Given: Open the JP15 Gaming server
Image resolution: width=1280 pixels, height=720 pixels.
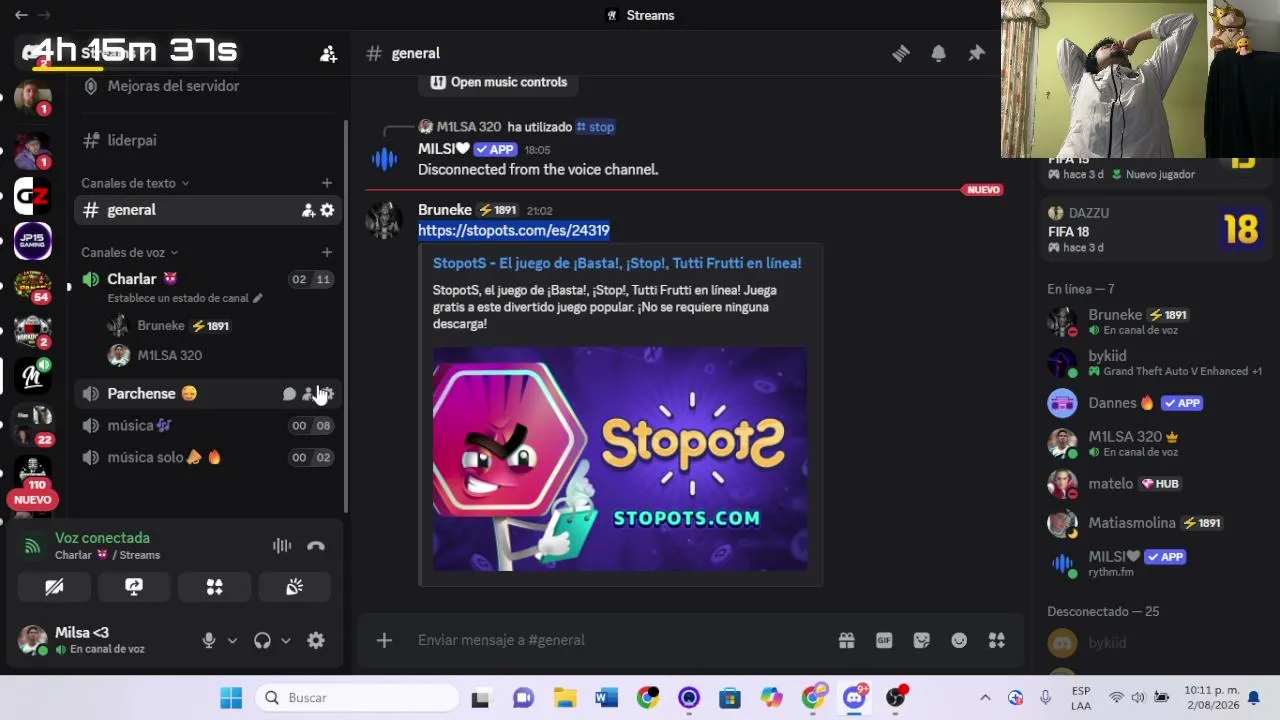Looking at the screenshot, I should 32,241.
